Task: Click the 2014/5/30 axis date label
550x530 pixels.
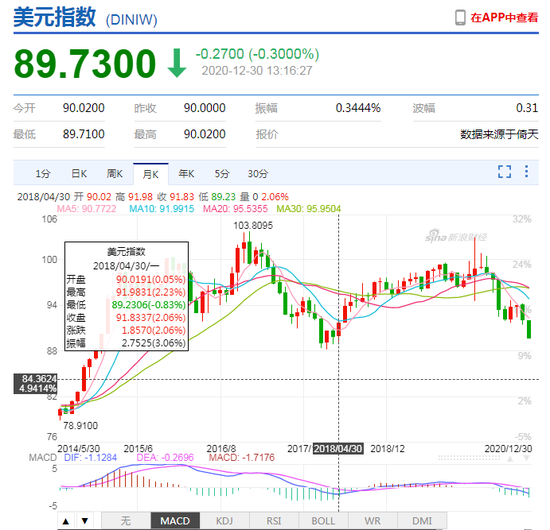Action: [79, 449]
